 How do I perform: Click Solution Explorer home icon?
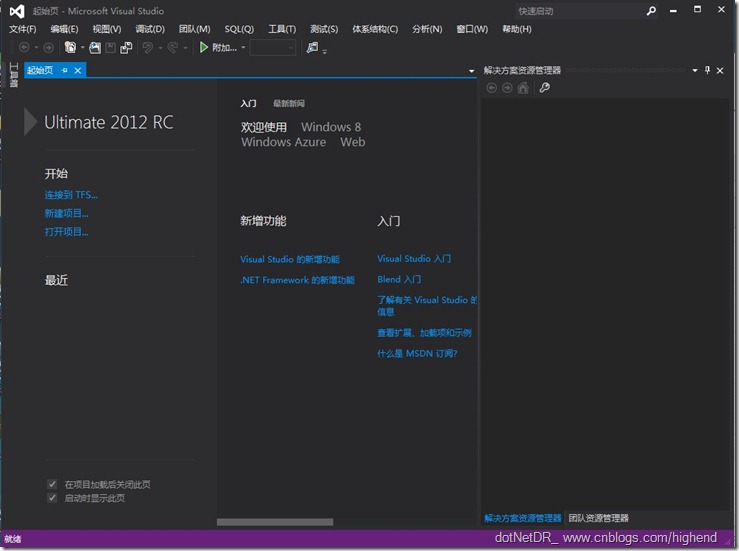[x=523, y=88]
